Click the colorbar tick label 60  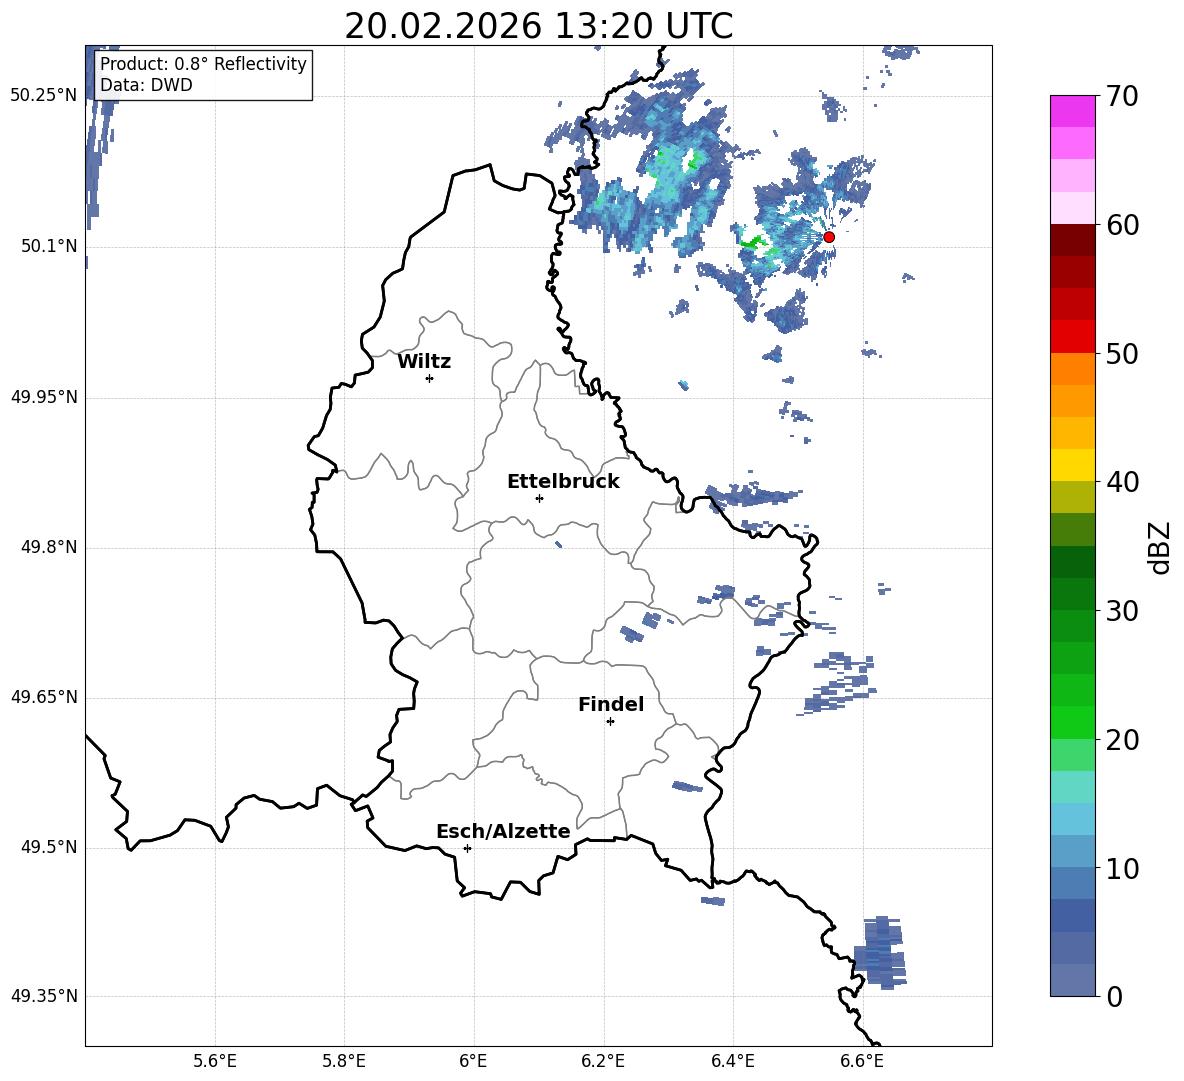[x=1122, y=225]
